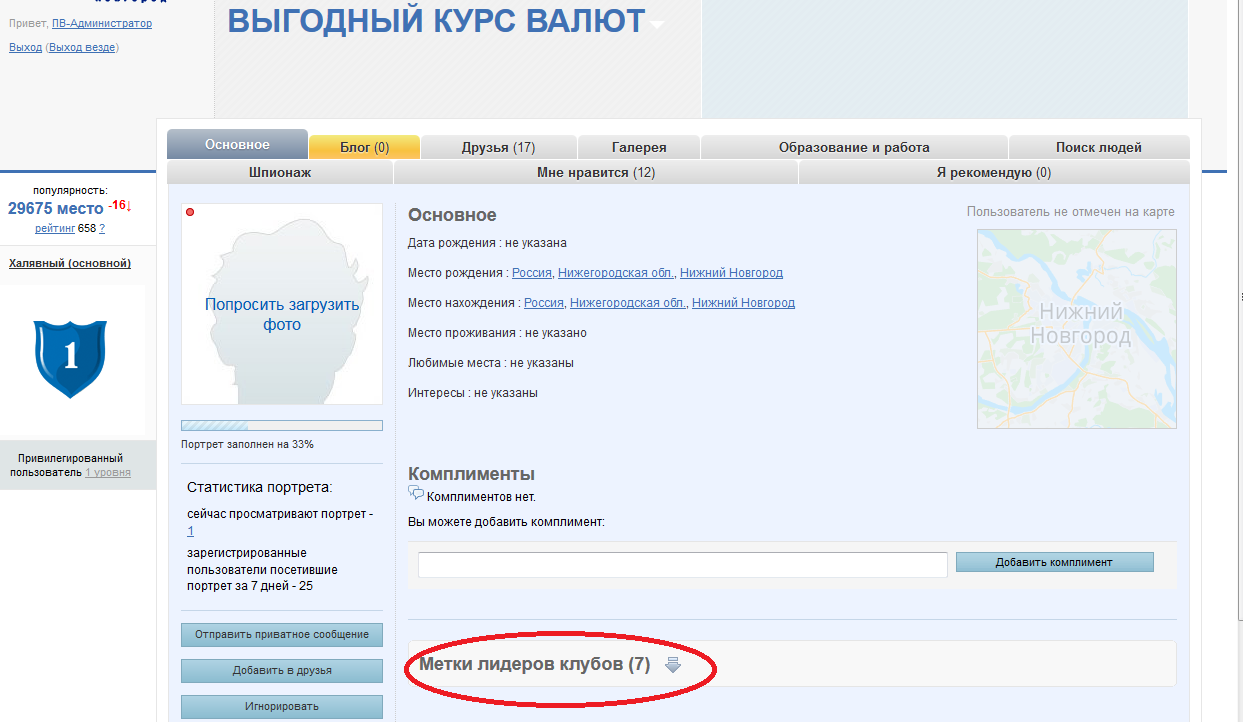Open the Основное tab
The width and height of the screenshot is (1243, 722).
(237, 145)
